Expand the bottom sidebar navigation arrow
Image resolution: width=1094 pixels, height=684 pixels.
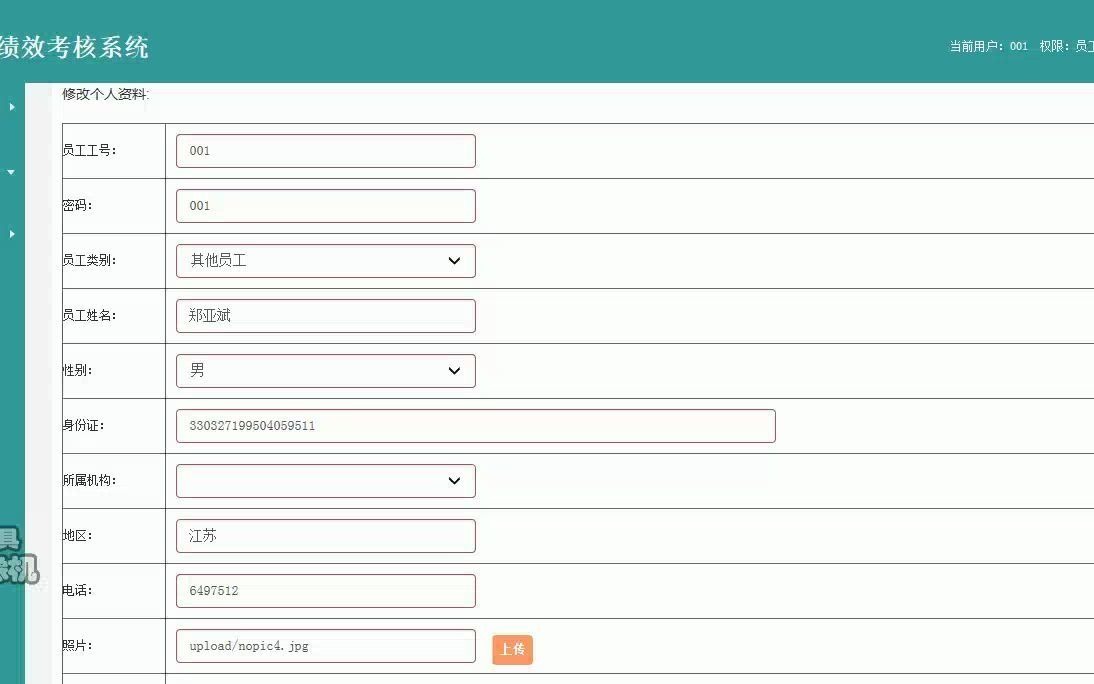pyautogui.click(x=11, y=234)
